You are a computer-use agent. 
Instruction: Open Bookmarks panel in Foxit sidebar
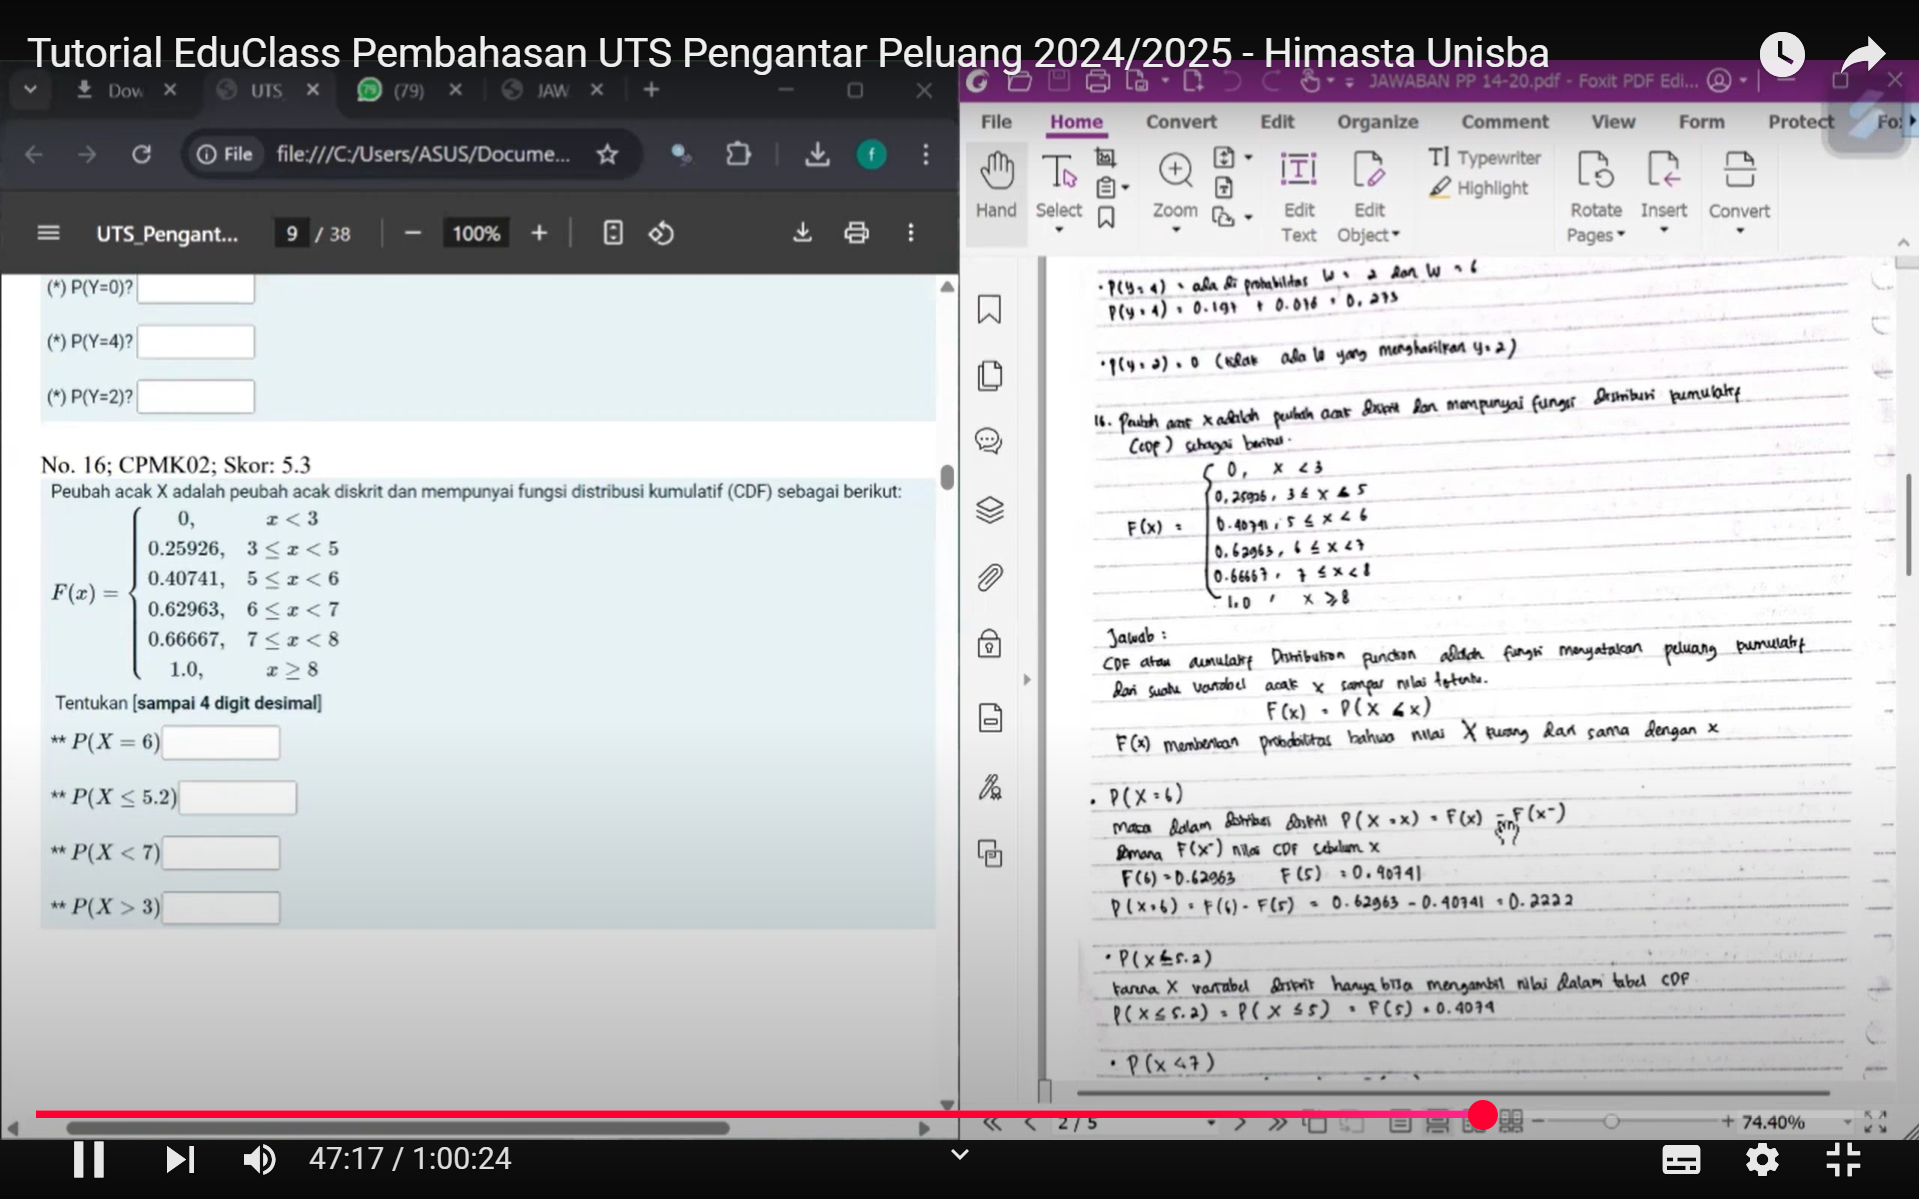coord(989,310)
